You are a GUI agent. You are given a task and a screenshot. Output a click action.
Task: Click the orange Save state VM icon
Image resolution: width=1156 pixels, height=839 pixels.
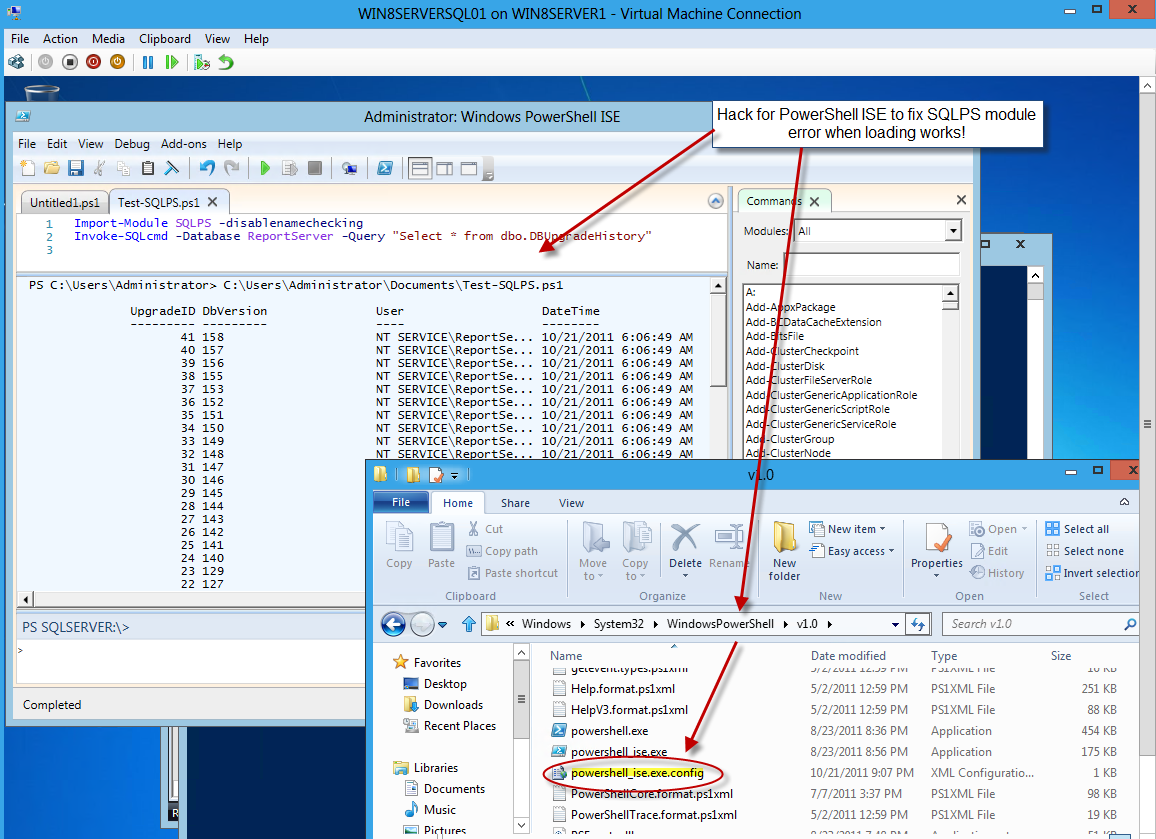tap(117, 63)
